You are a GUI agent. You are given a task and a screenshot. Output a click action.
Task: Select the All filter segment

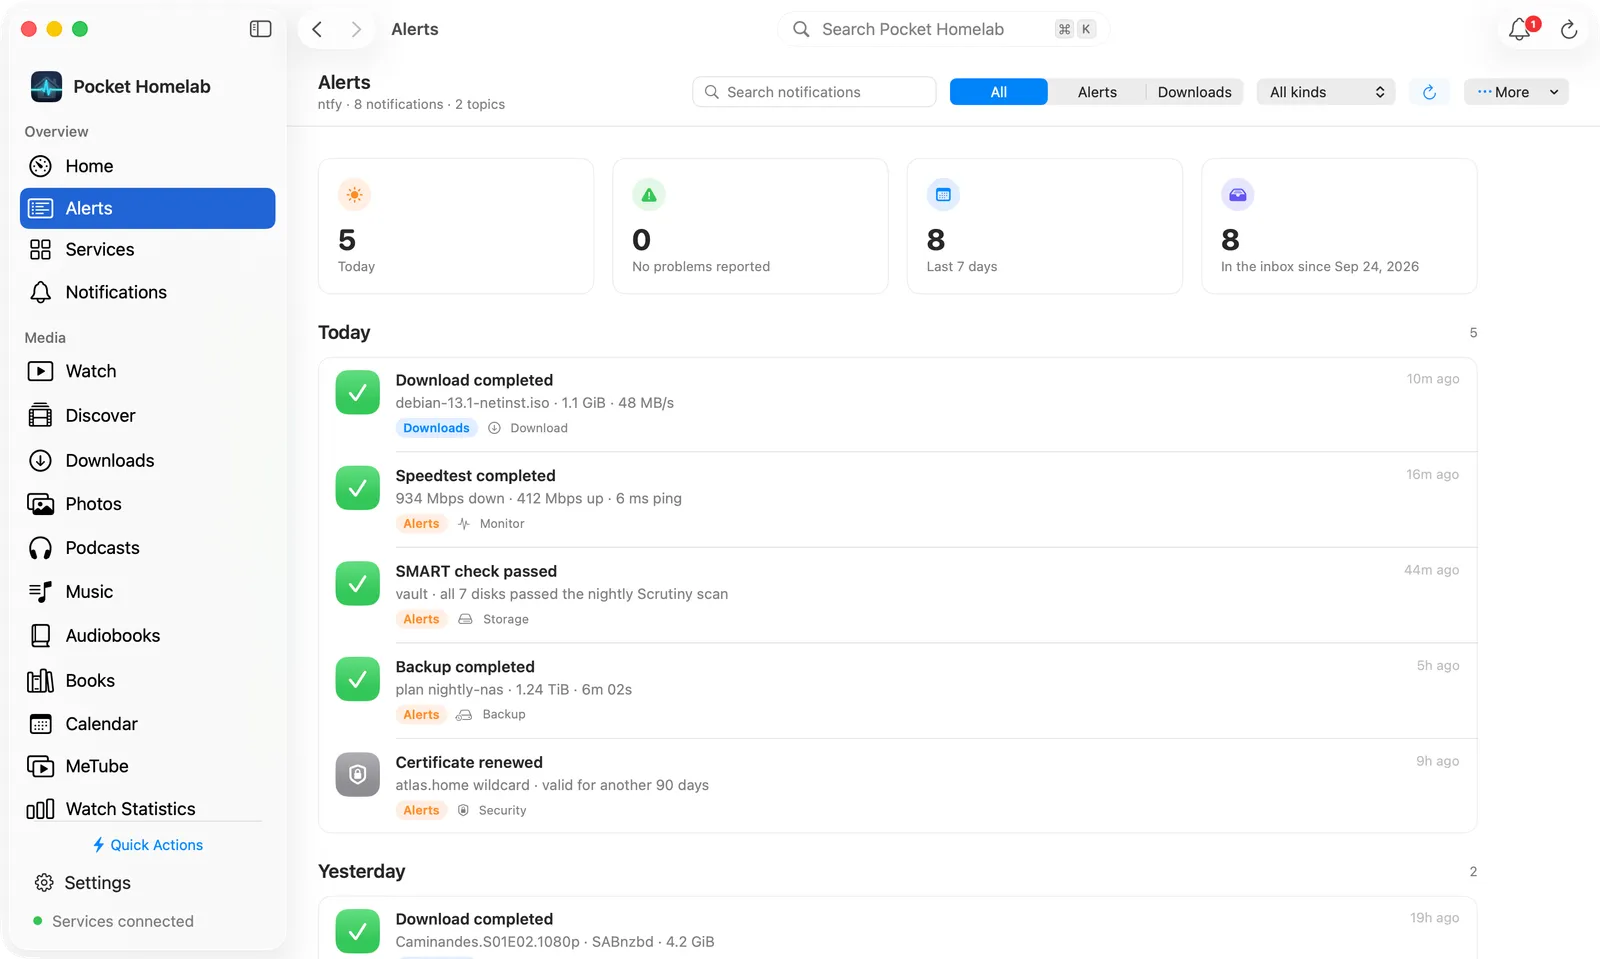coord(998,92)
